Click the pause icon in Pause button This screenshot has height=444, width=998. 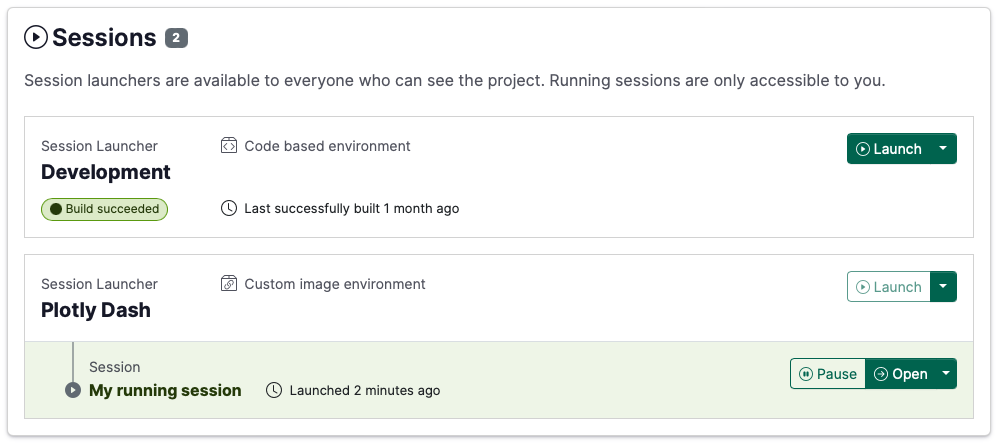click(804, 374)
